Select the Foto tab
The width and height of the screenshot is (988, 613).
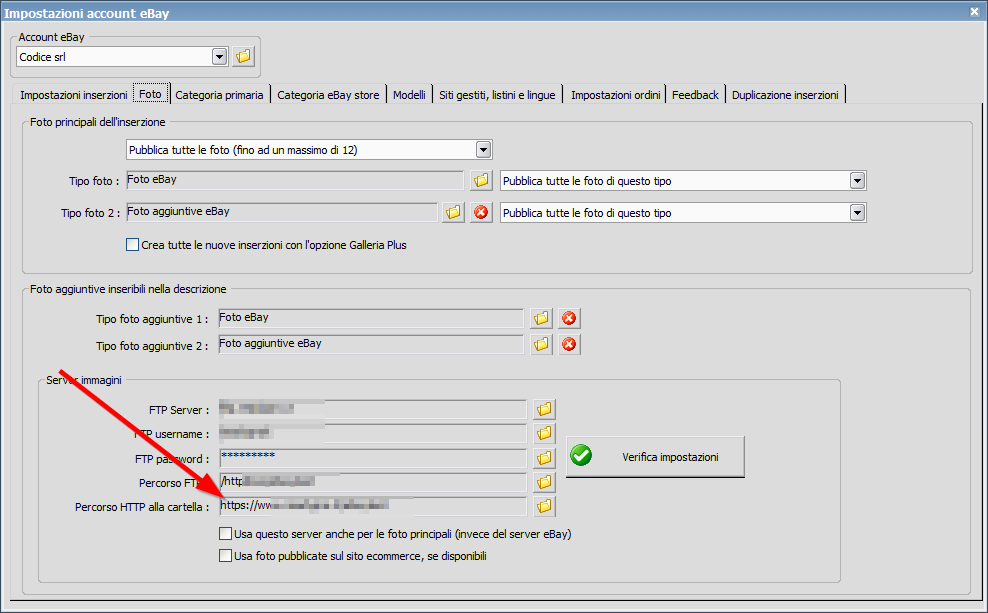point(151,94)
